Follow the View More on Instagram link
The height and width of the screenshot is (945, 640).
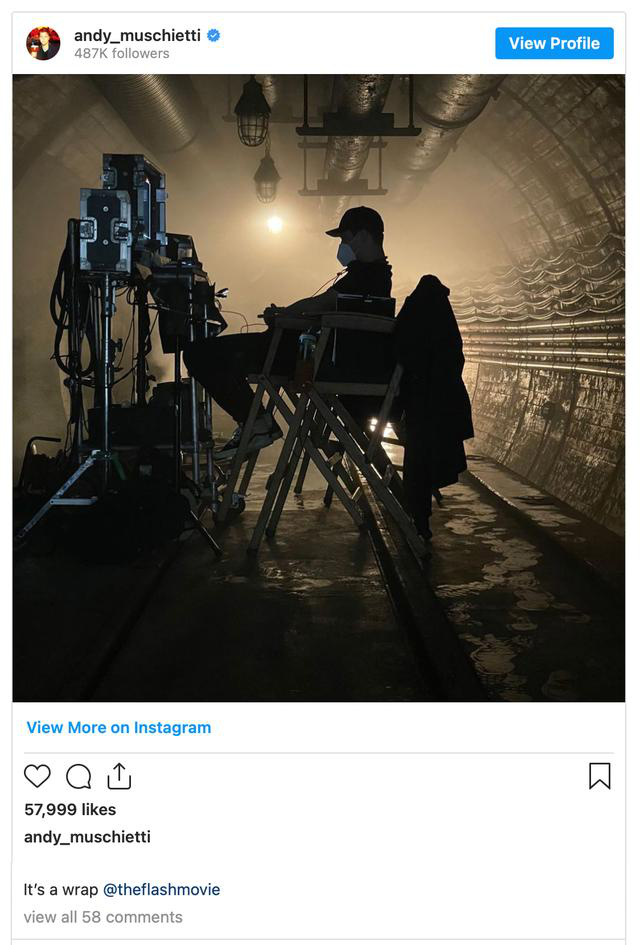click(119, 727)
